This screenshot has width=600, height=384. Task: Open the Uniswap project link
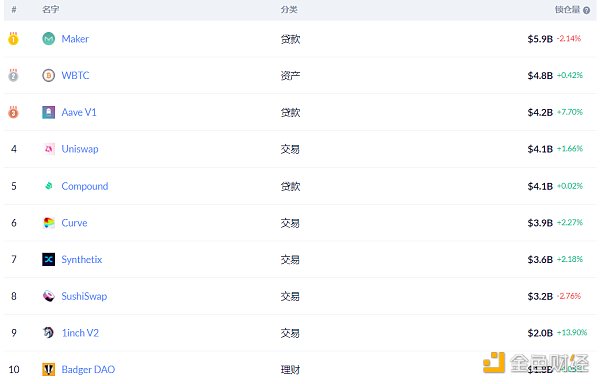click(x=80, y=149)
